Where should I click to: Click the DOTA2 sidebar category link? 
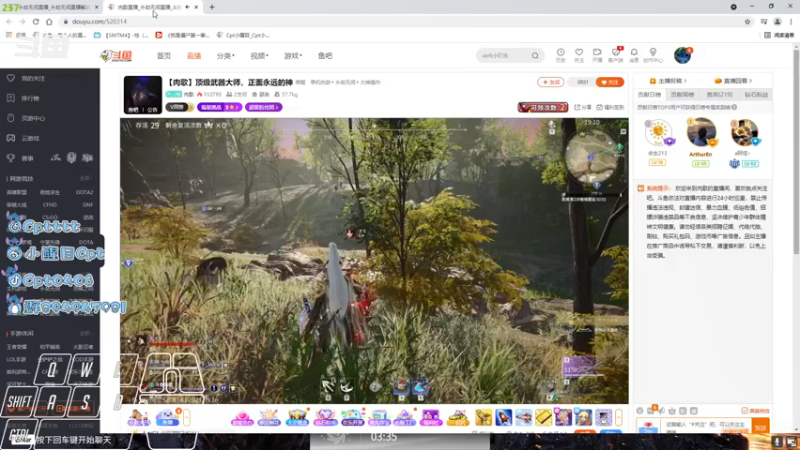84,192
